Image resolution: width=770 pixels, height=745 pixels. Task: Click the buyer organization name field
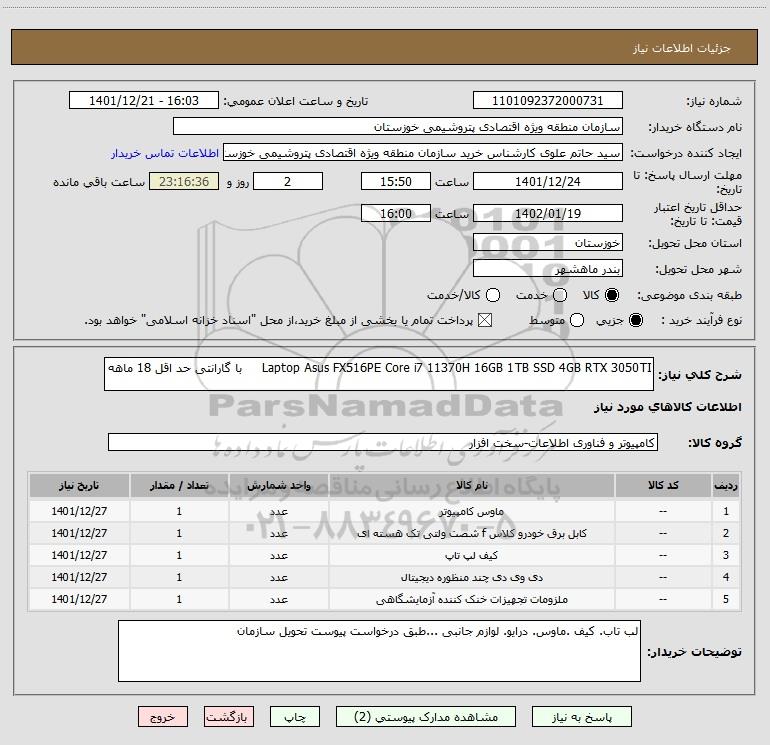[398, 127]
